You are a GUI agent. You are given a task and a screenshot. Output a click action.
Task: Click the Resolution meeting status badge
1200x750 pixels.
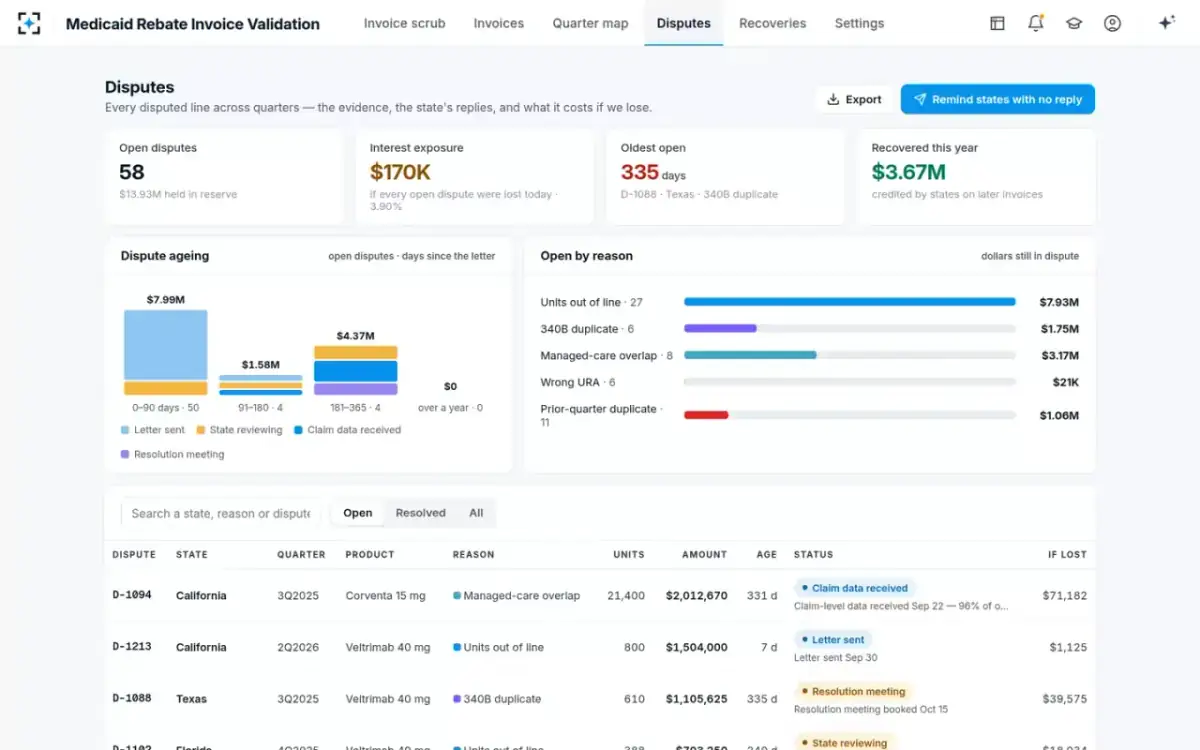[853, 691]
